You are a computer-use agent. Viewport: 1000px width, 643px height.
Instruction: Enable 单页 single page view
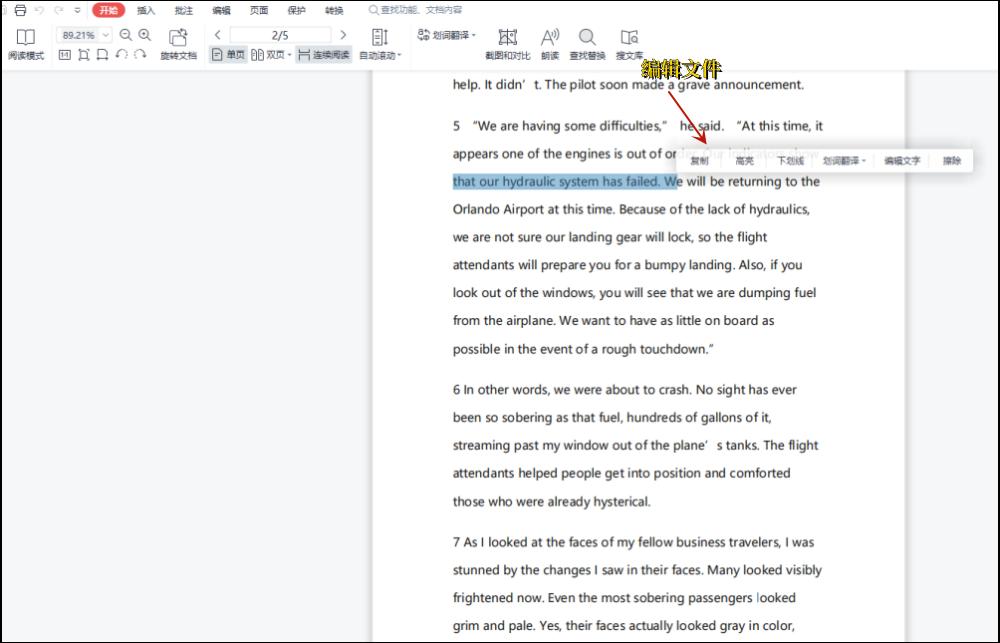(228, 55)
